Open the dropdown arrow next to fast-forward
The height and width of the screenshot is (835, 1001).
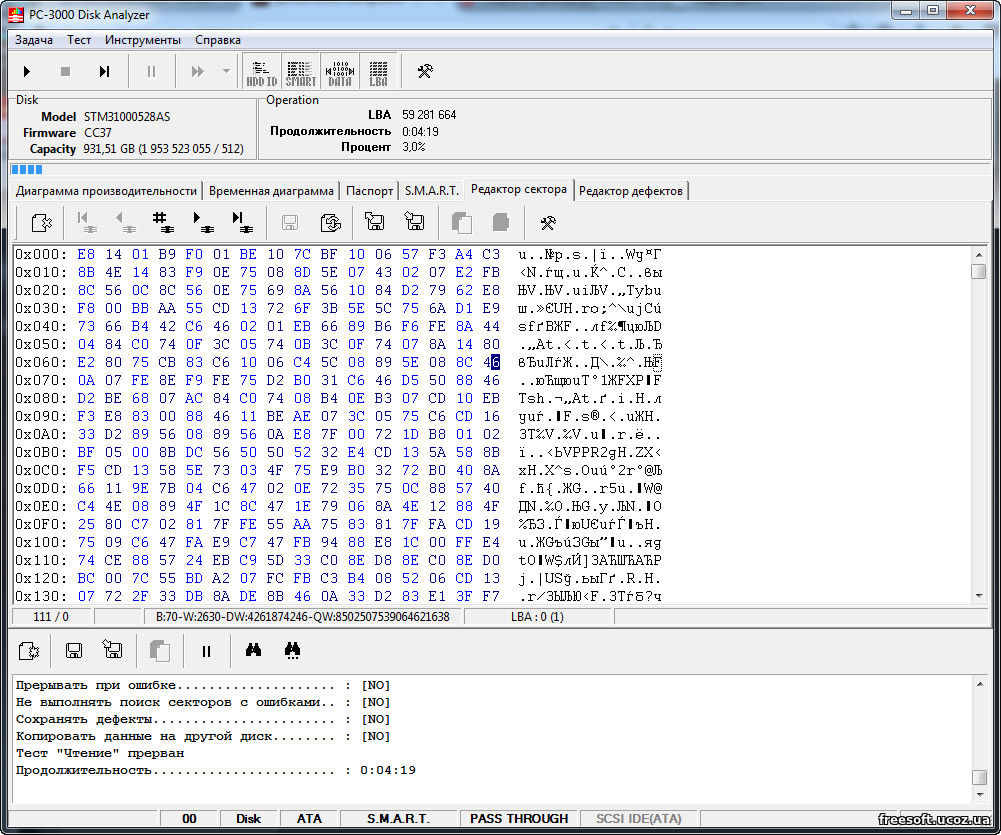pos(226,71)
